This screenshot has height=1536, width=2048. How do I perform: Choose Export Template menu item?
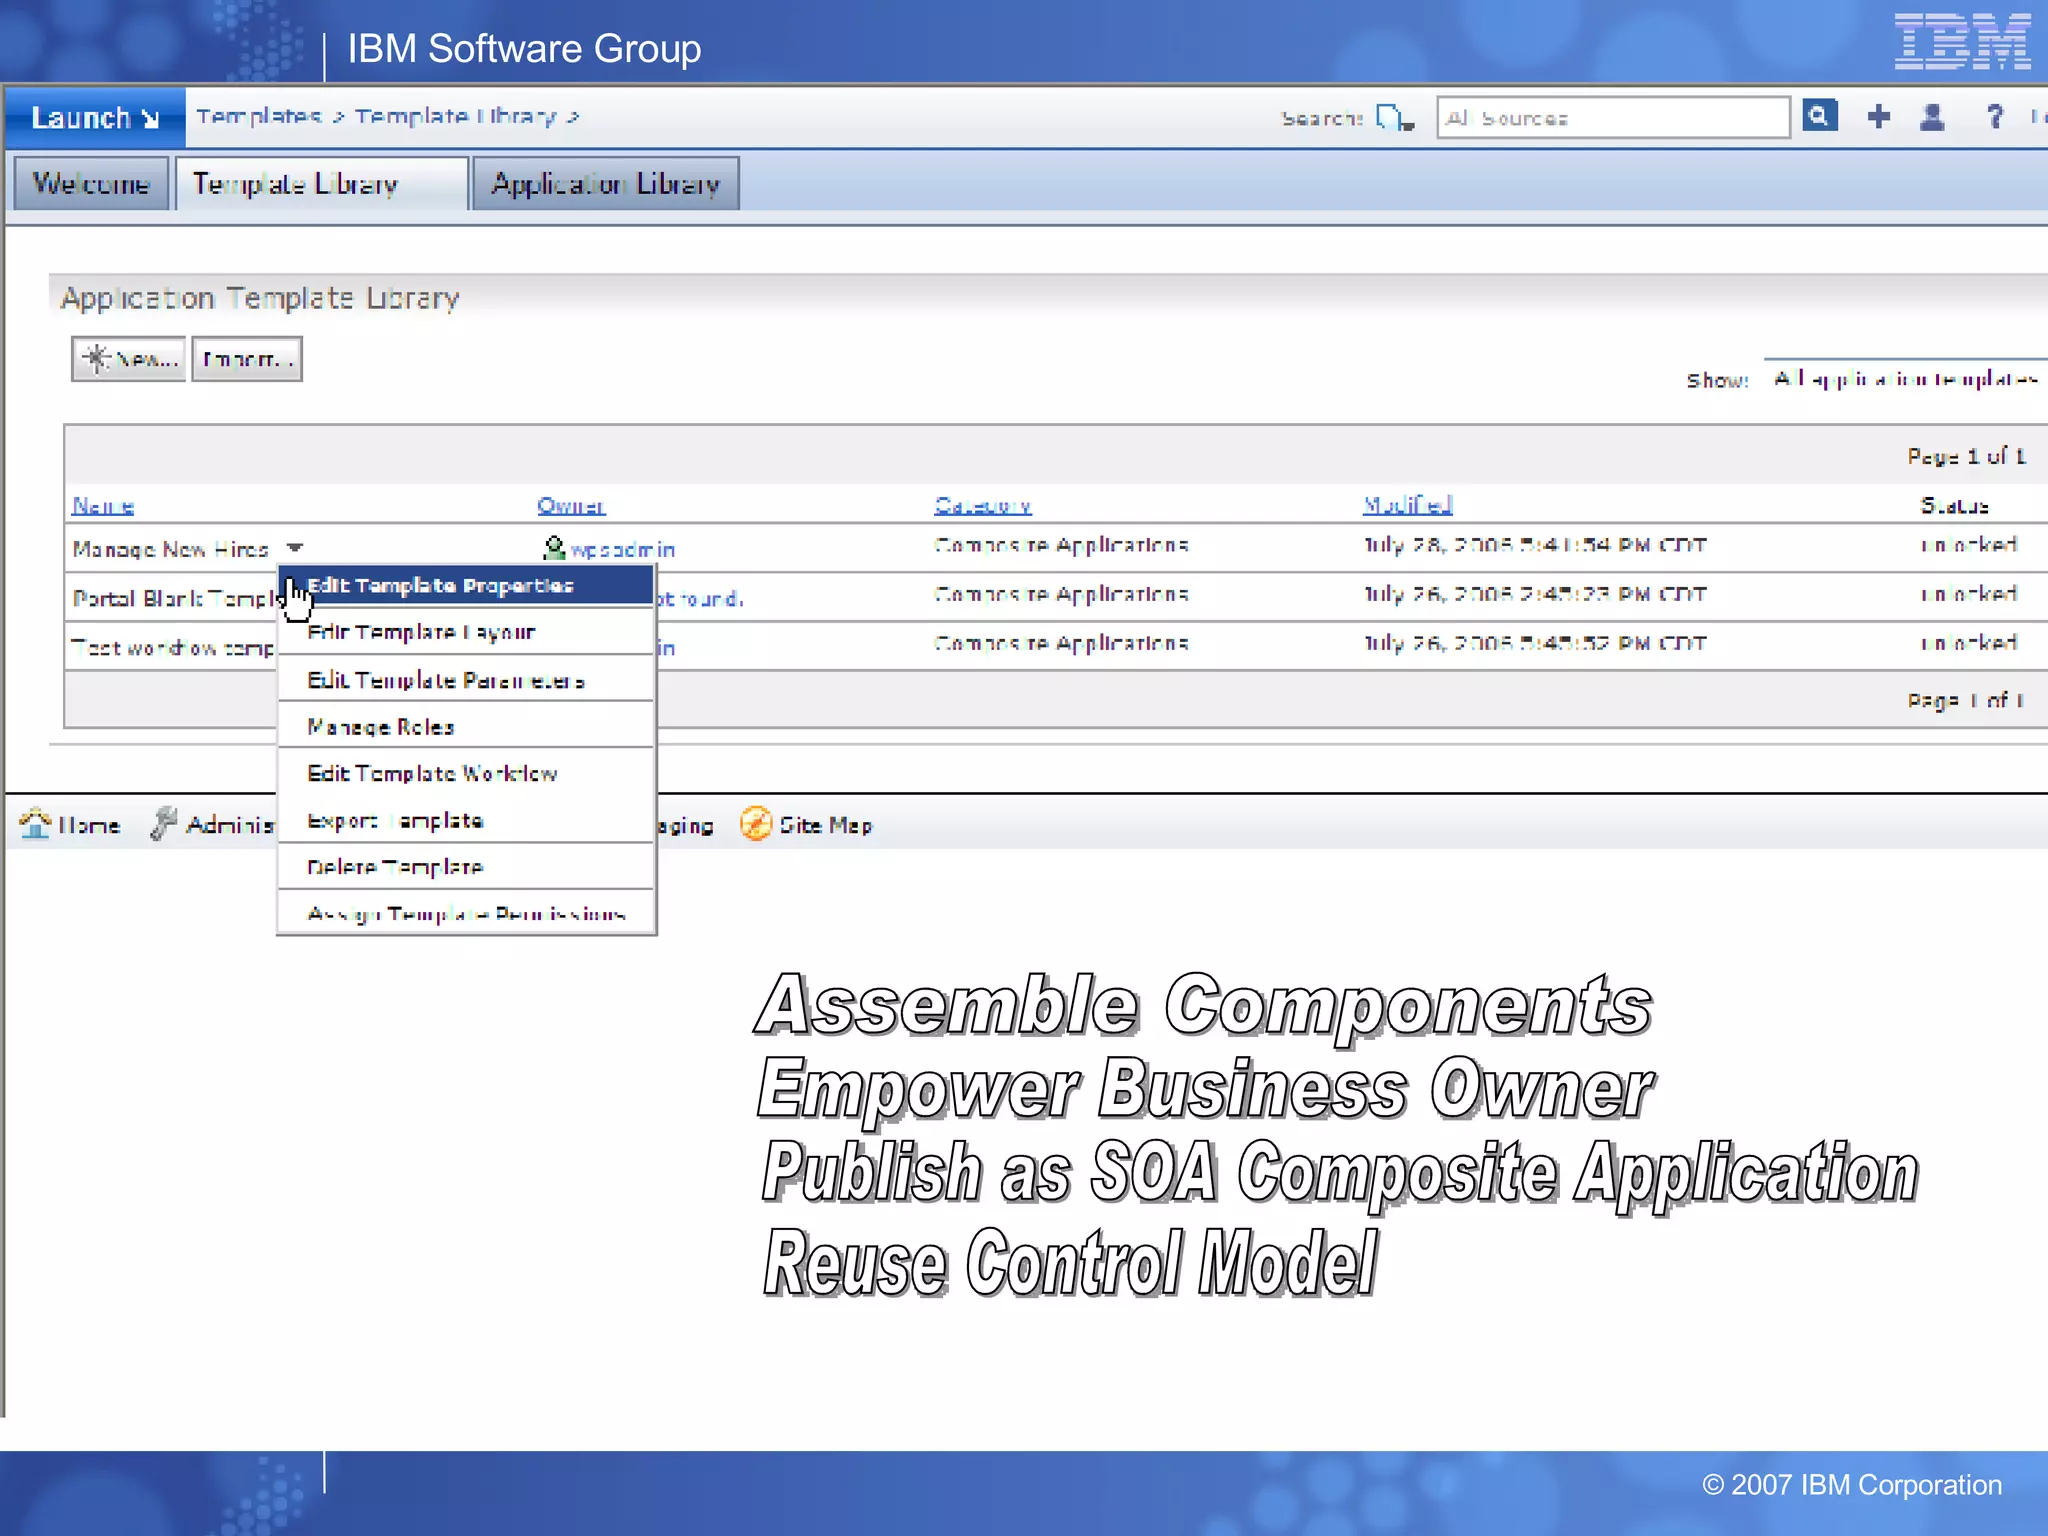click(x=466, y=820)
